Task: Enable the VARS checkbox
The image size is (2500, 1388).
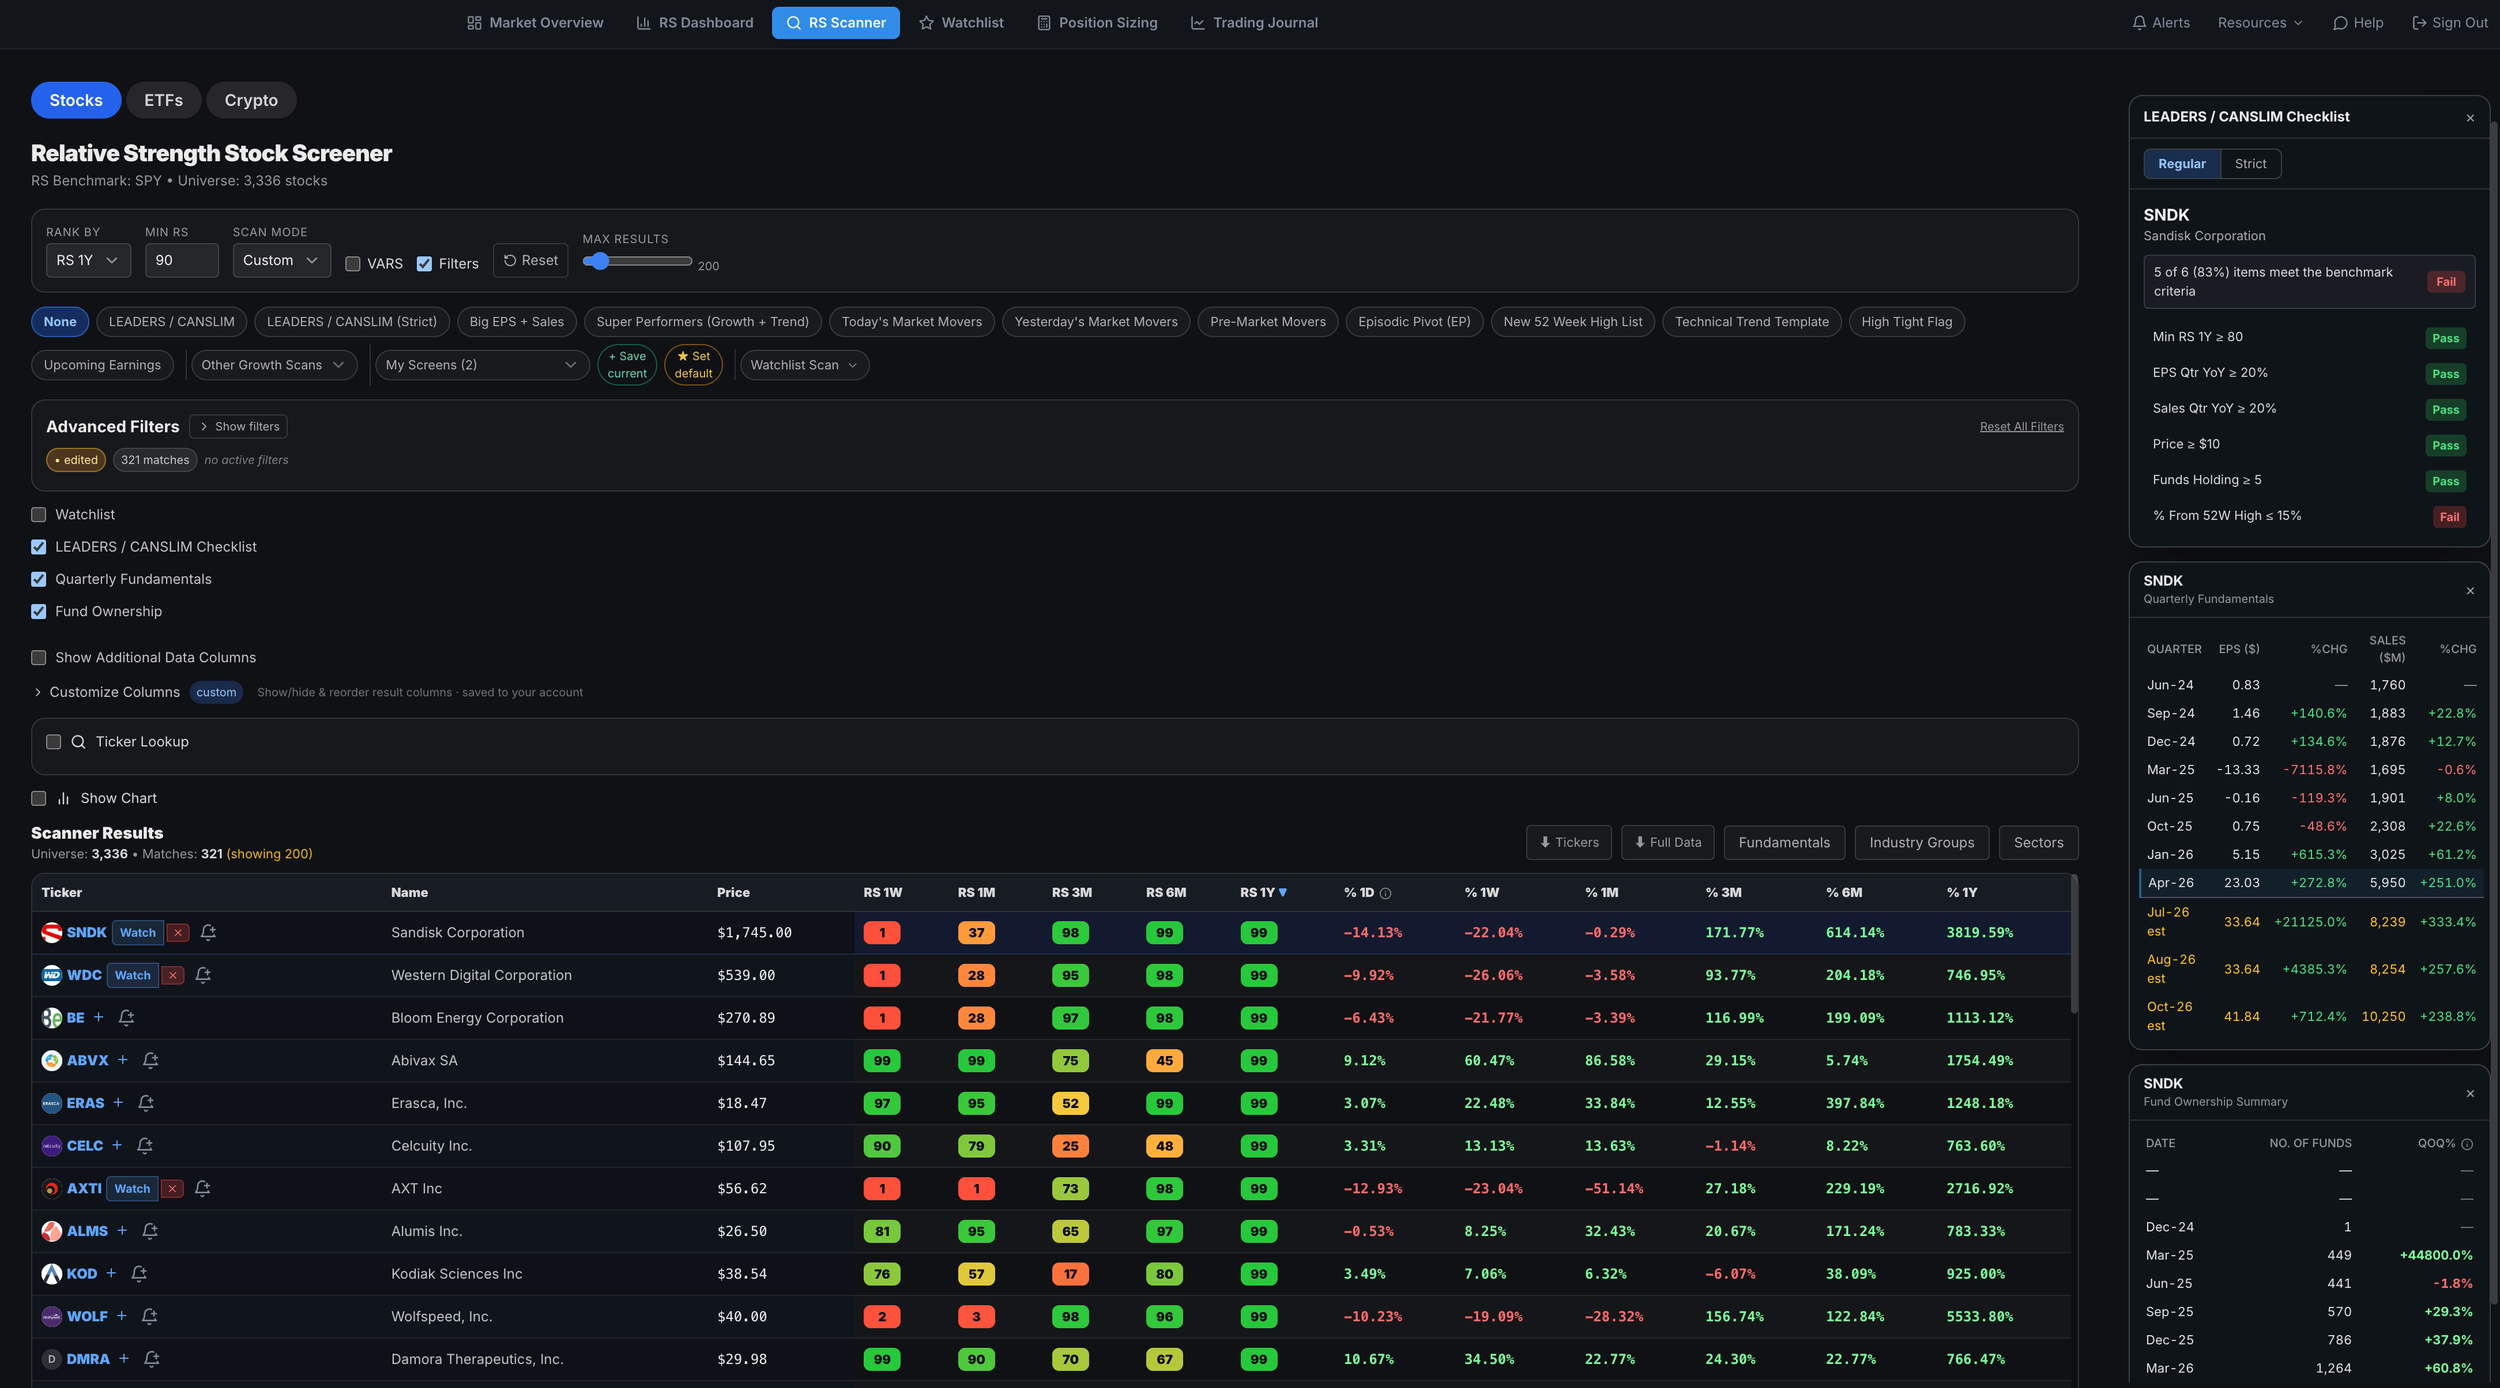Action: pyautogui.click(x=353, y=264)
